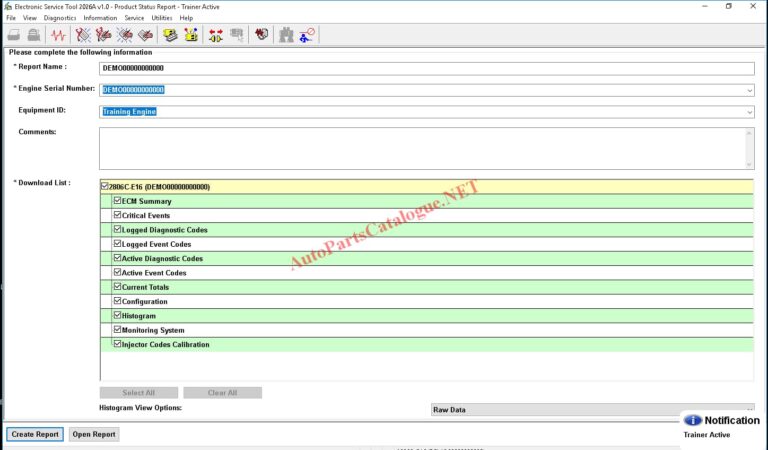Image resolution: width=768 pixels, height=450 pixels.
Task: Toggle the Logged Diagnostic Codes checkbox
Action: click(x=117, y=229)
